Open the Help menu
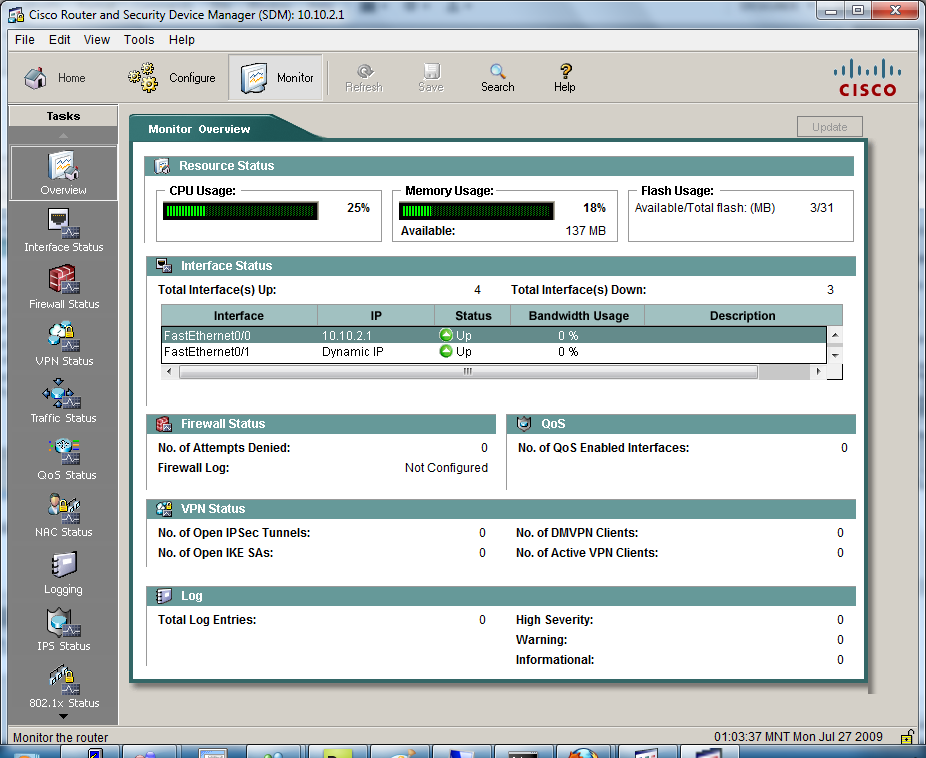Screen dimensions: 926x758 (181, 40)
